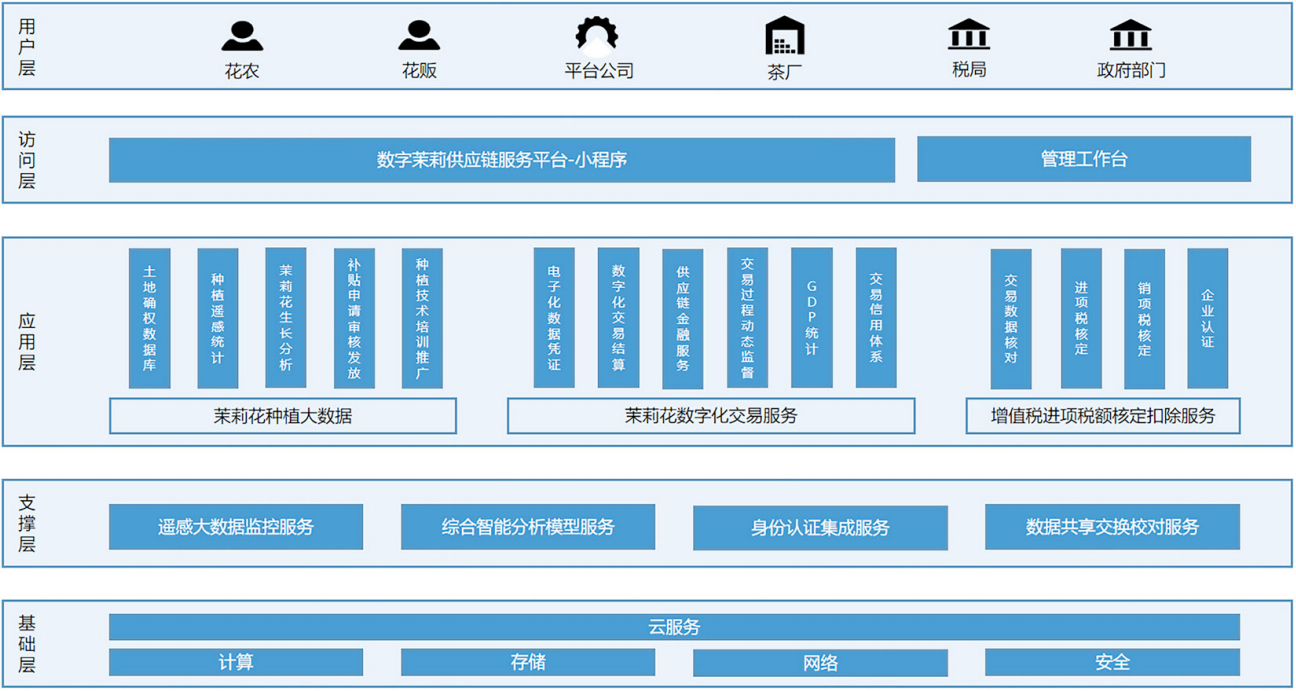Select the 税局 building icon
This screenshot has height=691, width=1296.
(x=968, y=35)
